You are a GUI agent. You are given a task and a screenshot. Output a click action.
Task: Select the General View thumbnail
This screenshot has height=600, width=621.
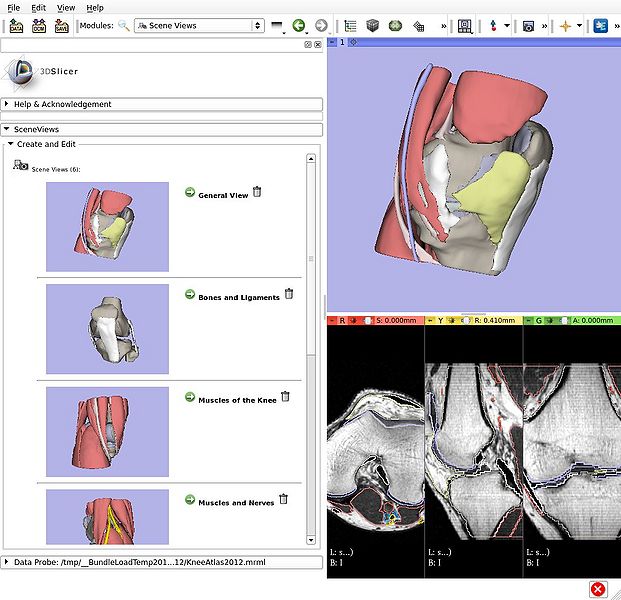tap(107, 227)
